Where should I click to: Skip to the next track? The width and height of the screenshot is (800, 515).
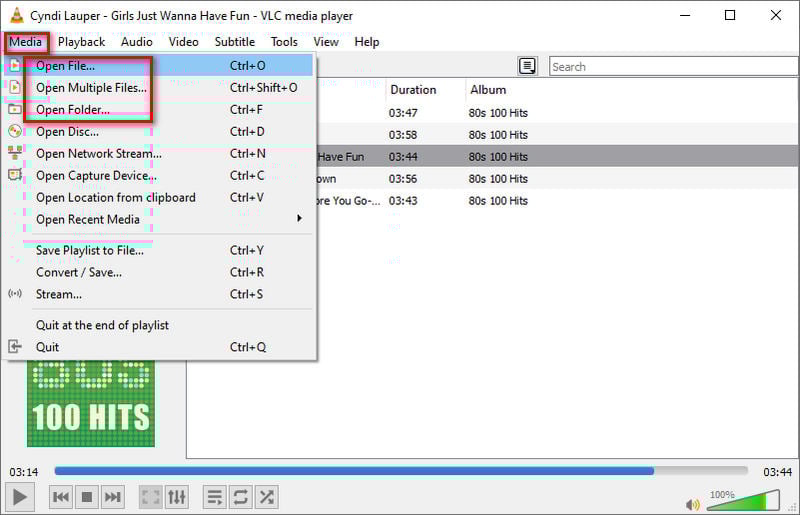click(113, 497)
